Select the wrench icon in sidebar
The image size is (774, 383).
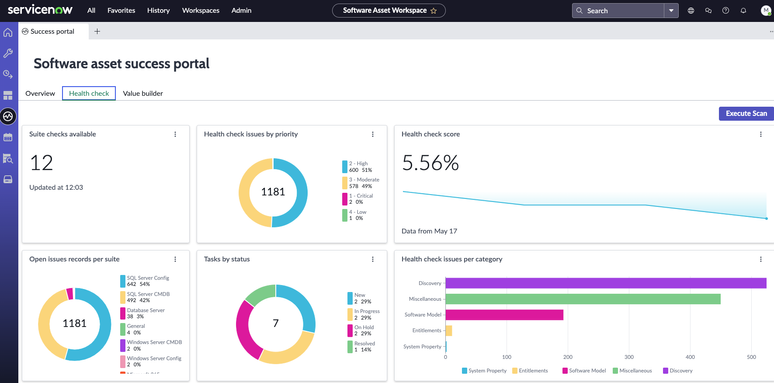pos(8,53)
